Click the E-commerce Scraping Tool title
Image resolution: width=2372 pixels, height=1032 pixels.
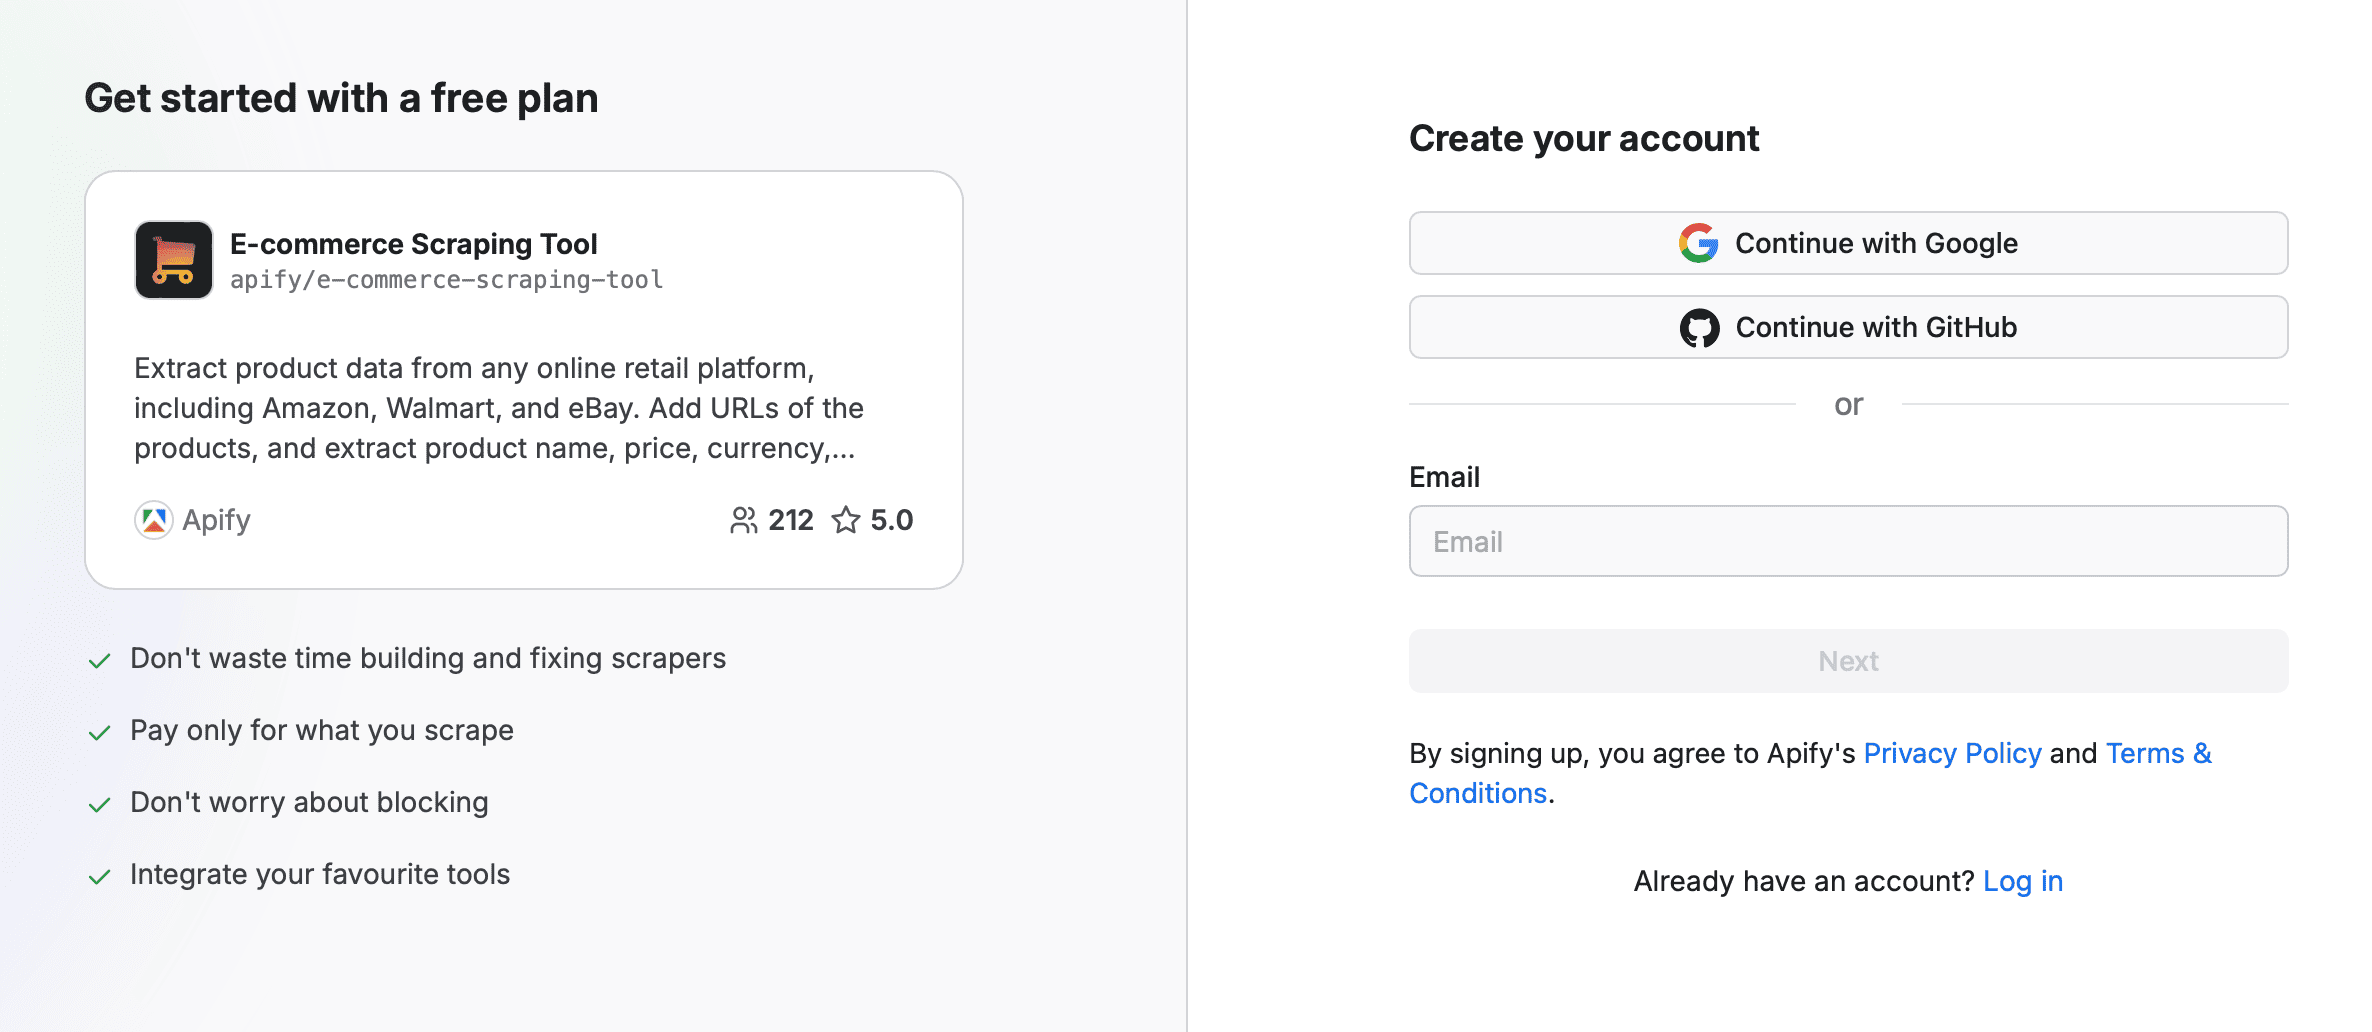click(x=414, y=244)
